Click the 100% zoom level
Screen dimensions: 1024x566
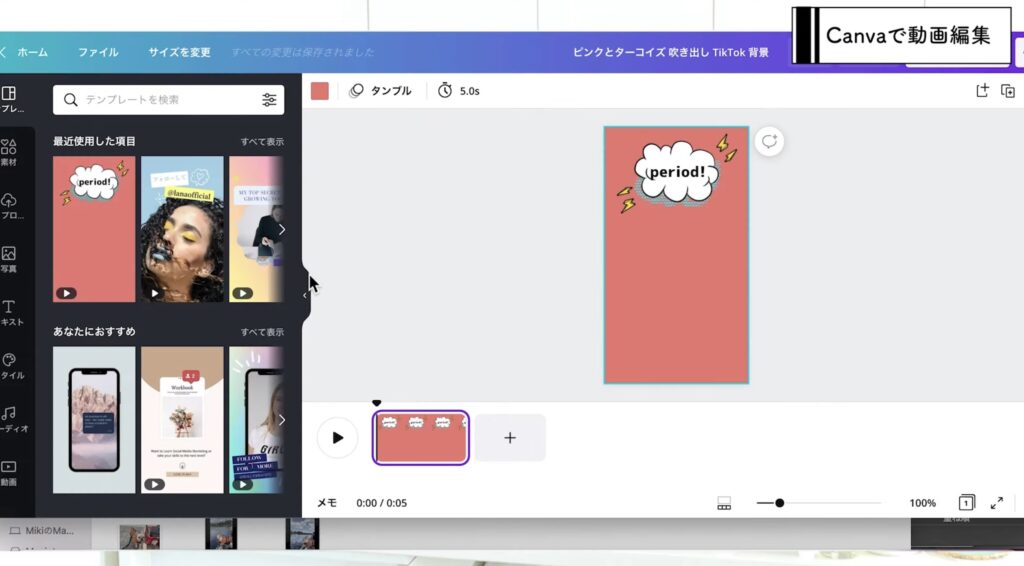click(922, 503)
